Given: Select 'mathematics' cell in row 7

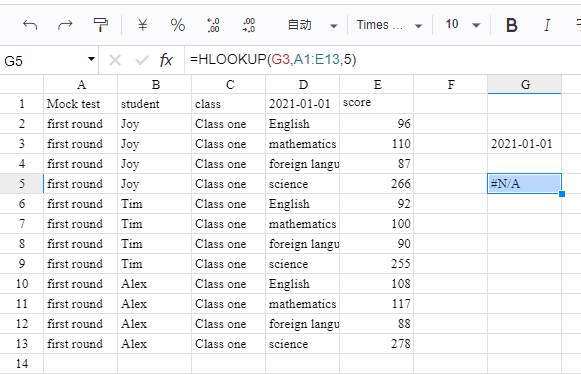Looking at the screenshot, I should pyautogui.click(x=303, y=224).
